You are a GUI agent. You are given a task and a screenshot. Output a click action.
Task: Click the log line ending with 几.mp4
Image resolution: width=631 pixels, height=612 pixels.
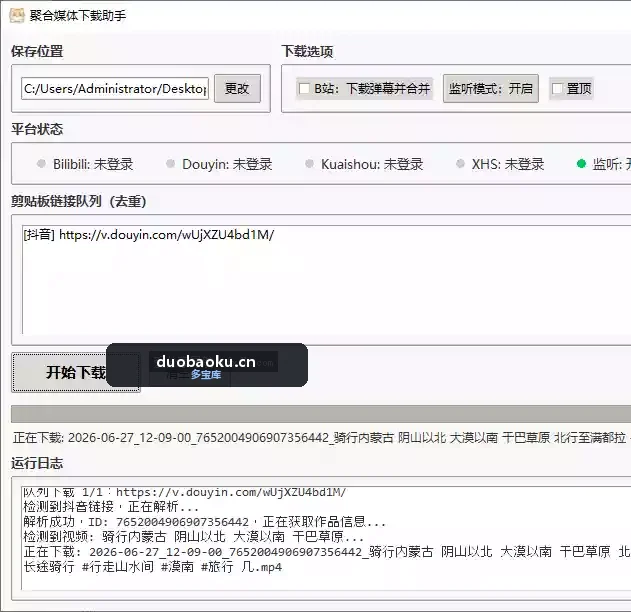[153, 567]
